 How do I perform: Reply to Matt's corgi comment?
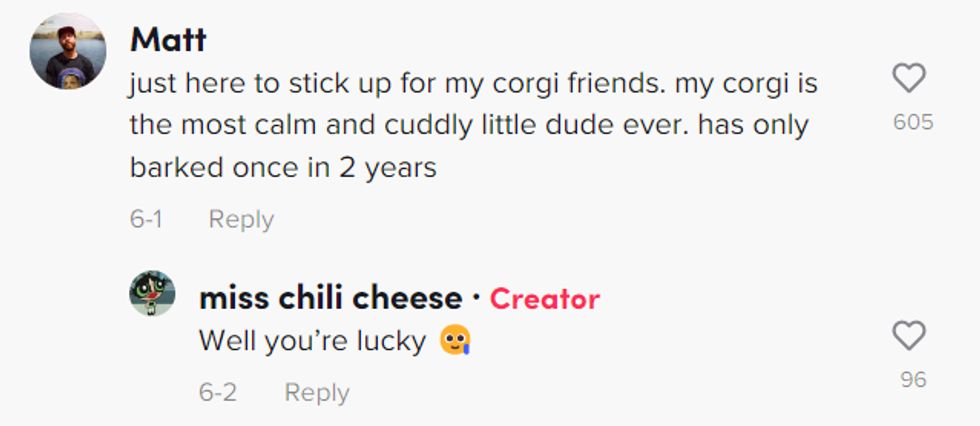(x=241, y=220)
